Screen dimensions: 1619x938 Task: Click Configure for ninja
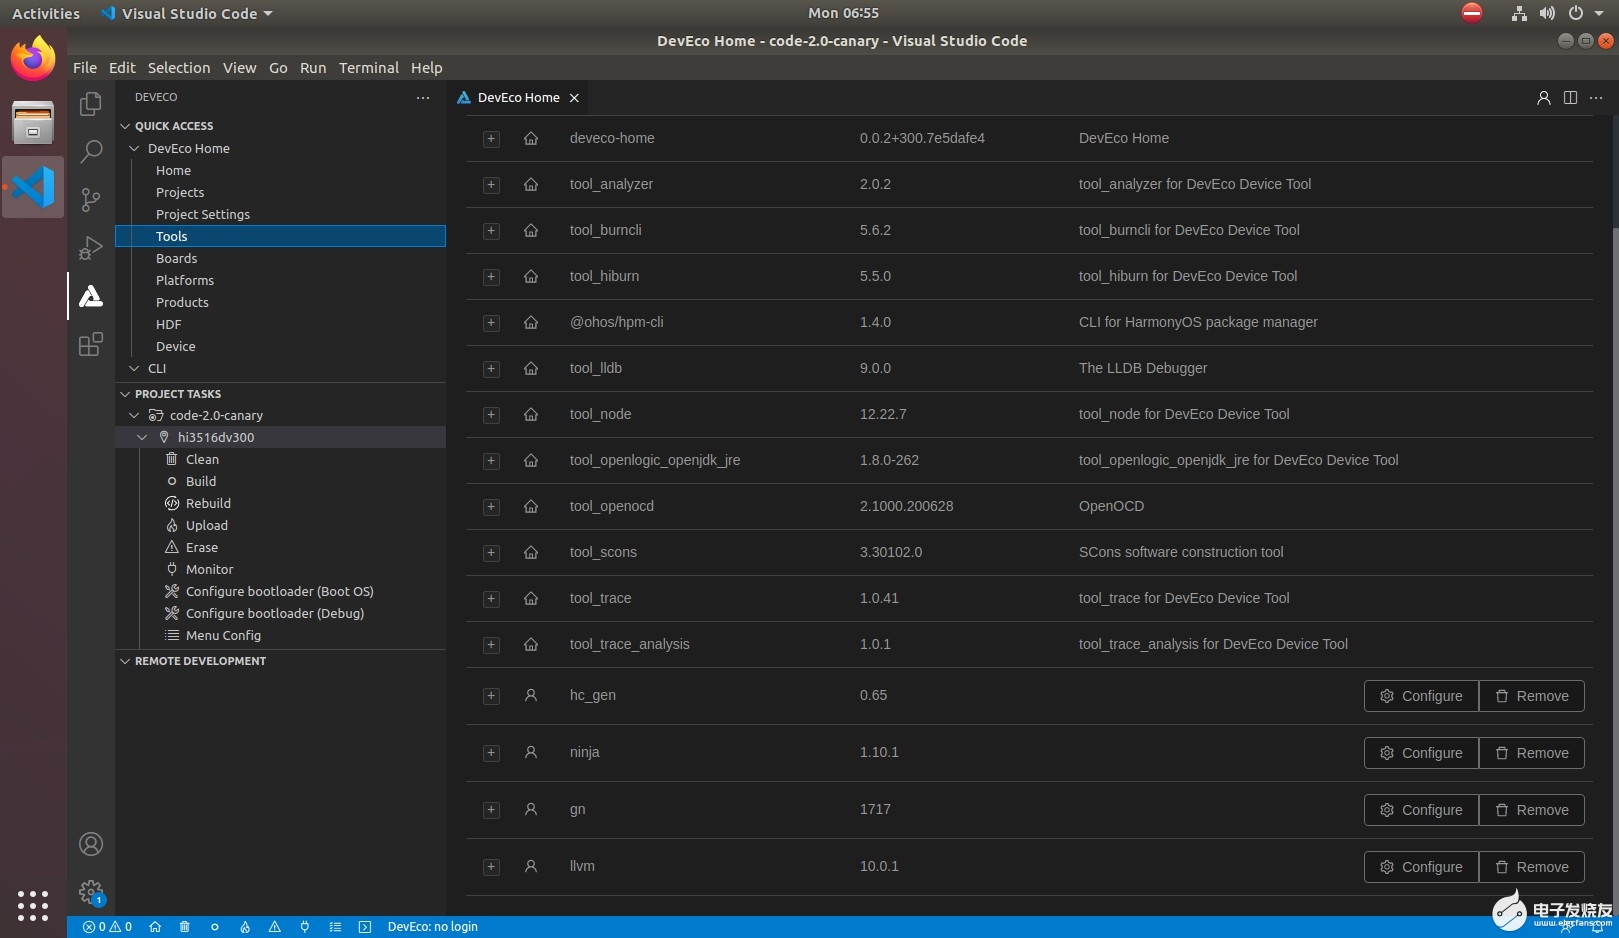(x=1421, y=753)
